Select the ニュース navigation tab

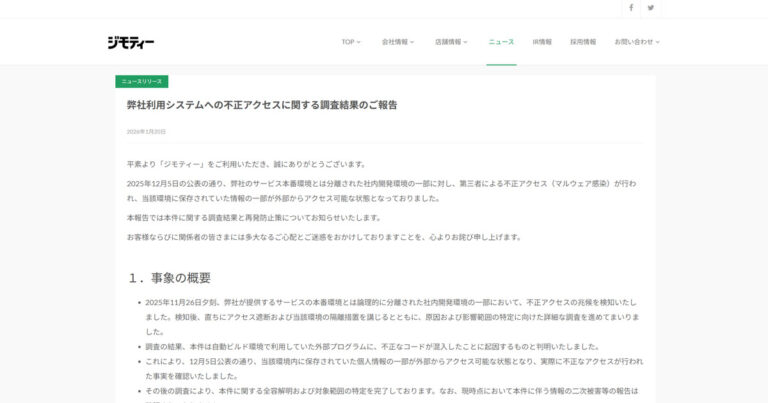[x=501, y=42]
